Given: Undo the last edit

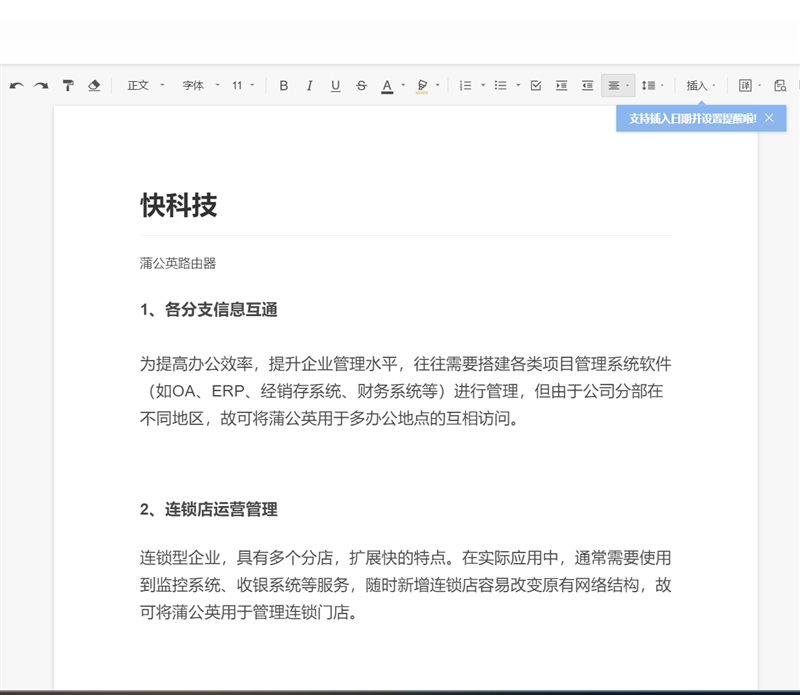Looking at the screenshot, I should (x=16, y=86).
